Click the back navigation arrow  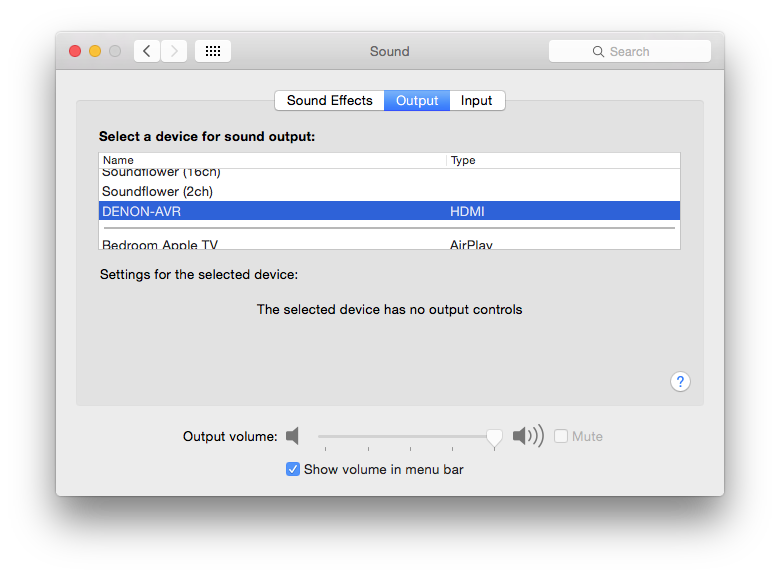coord(147,51)
